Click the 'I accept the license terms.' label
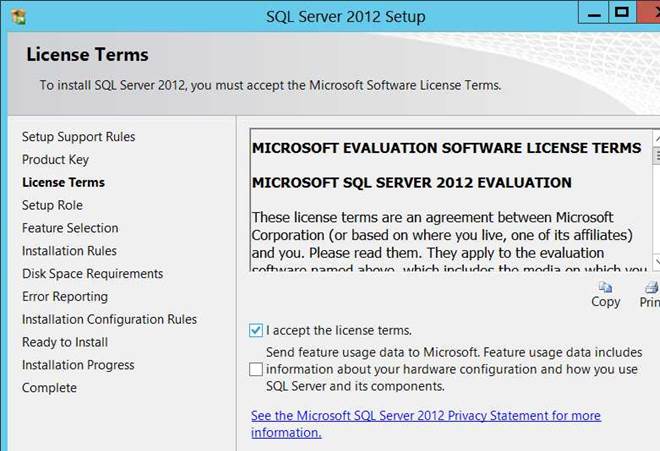Image resolution: width=660 pixels, height=451 pixels. (x=338, y=331)
